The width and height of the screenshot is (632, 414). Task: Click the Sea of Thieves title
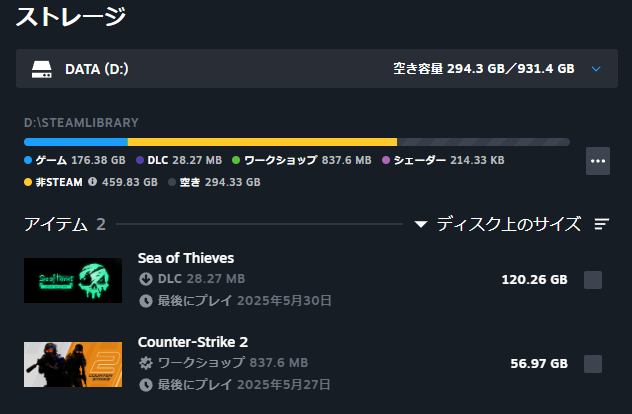pos(186,258)
